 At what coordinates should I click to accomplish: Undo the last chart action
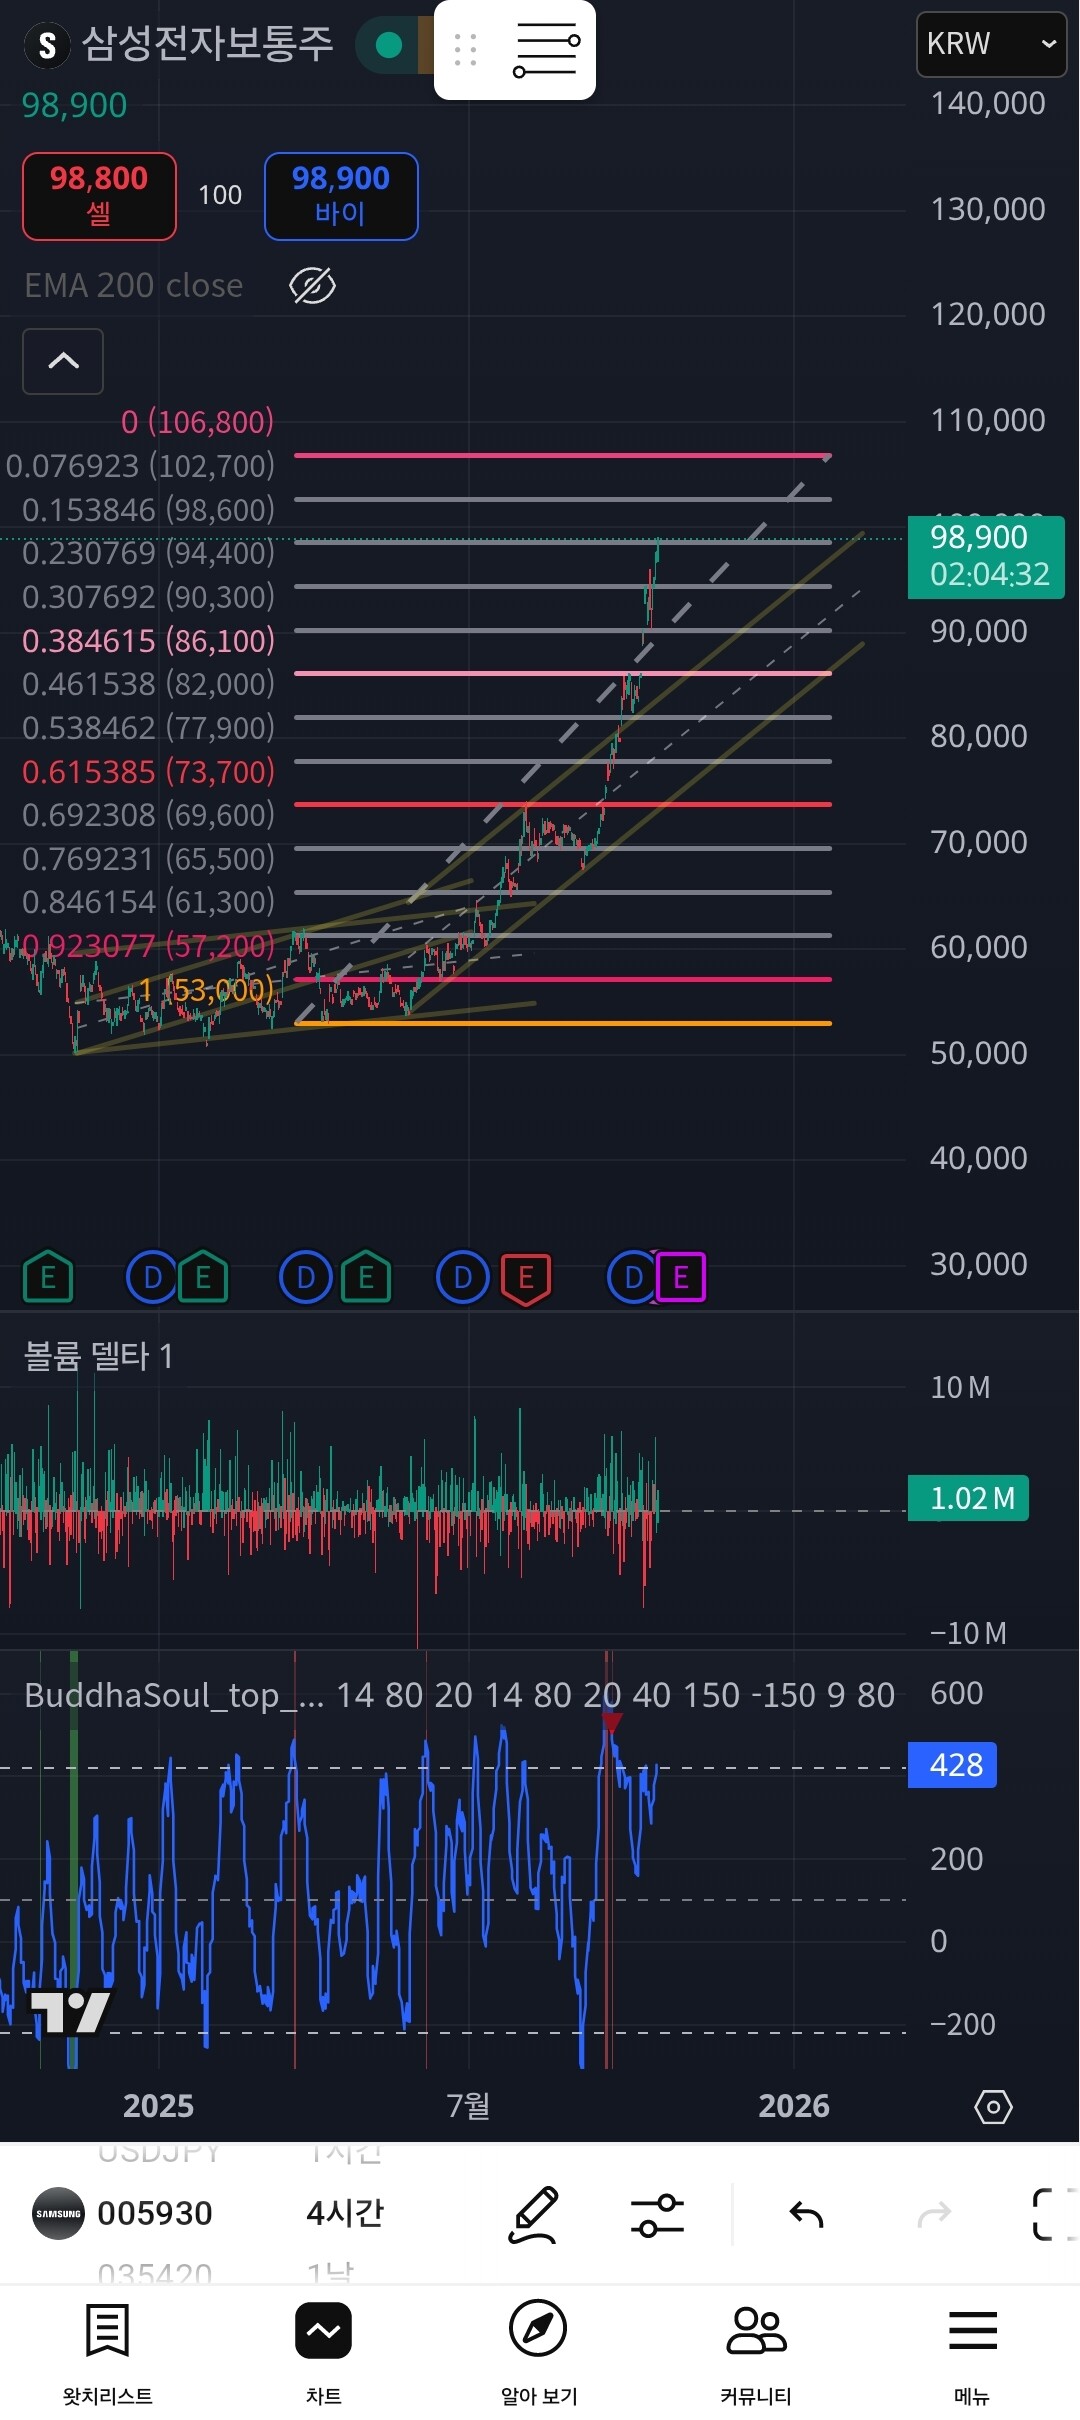point(806,2215)
